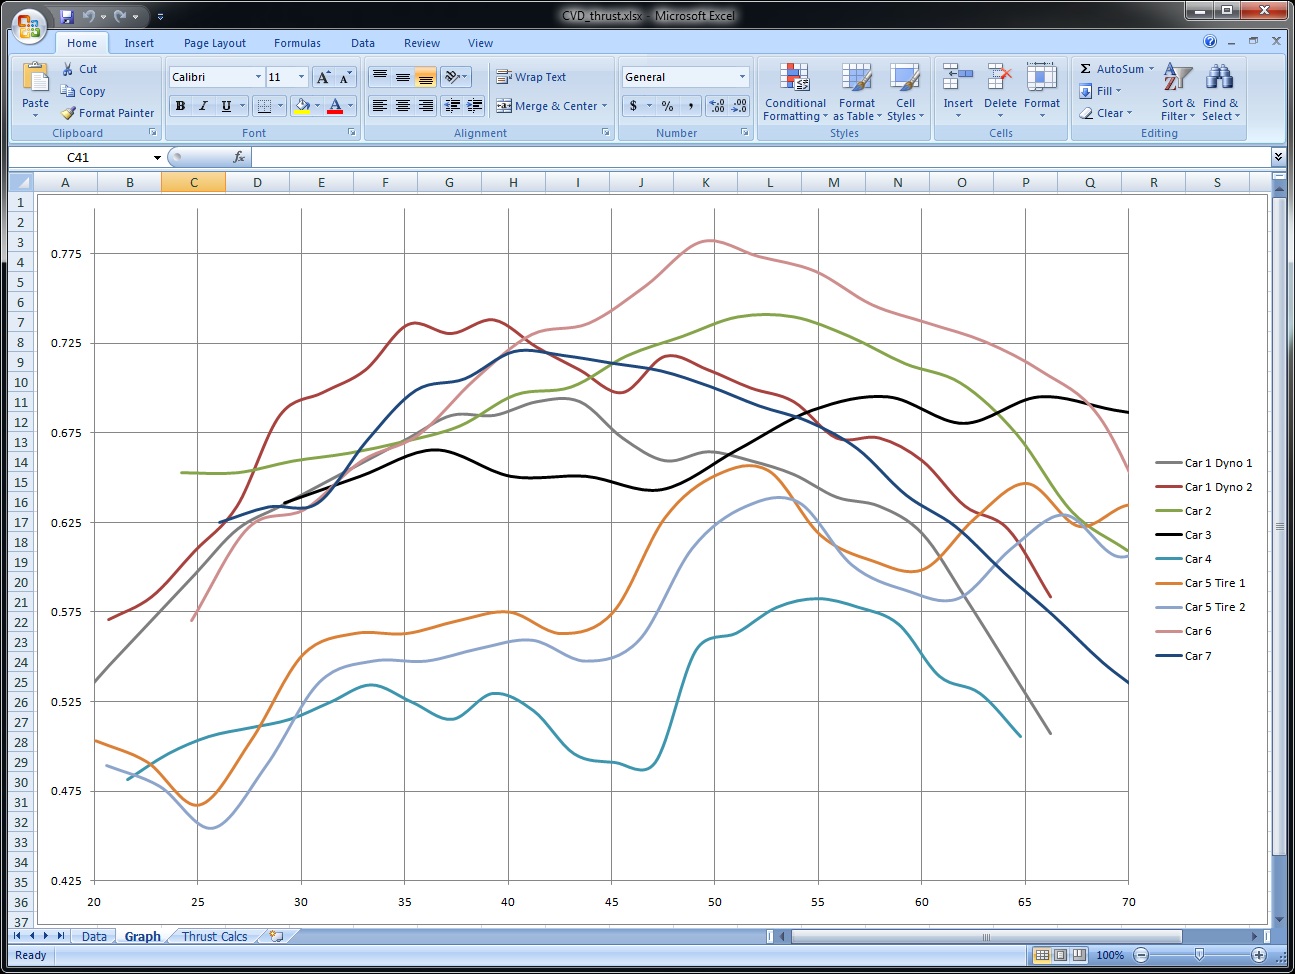Decrease indent in Alignment group
This screenshot has width=1295, height=974.
(x=452, y=106)
